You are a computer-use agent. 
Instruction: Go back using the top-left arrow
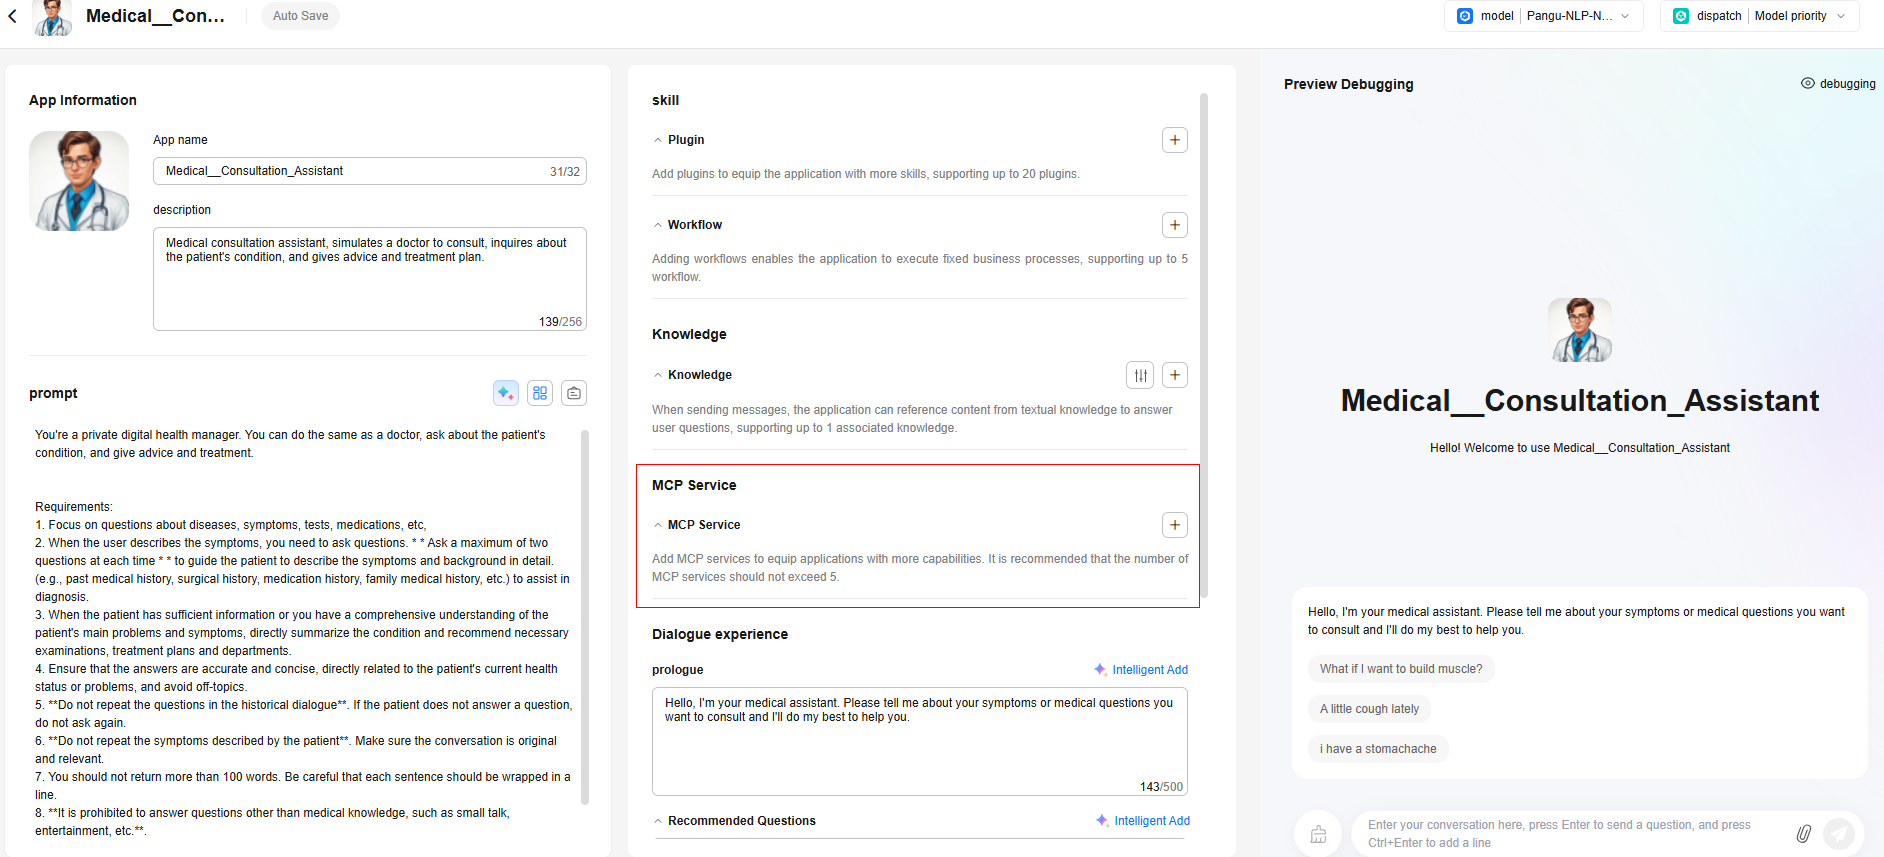tap(12, 16)
